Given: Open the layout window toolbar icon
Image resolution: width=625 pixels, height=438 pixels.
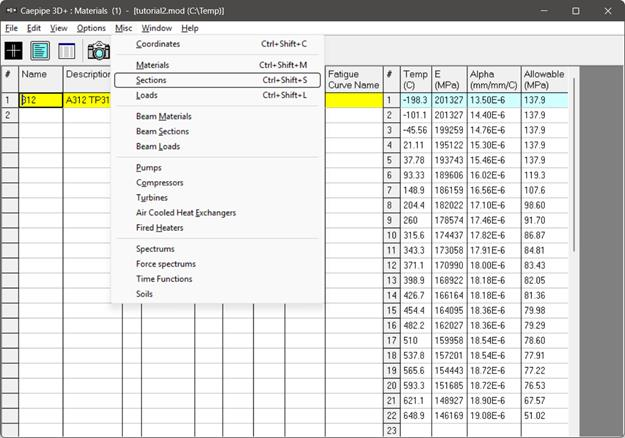Looking at the screenshot, I should tap(40, 51).
